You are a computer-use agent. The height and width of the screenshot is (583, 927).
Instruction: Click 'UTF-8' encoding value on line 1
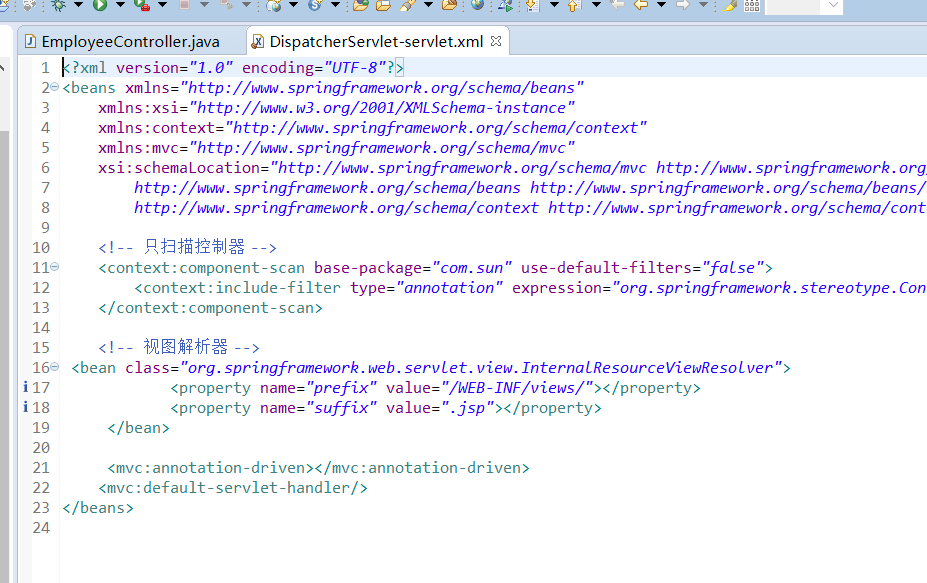click(x=355, y=68)
